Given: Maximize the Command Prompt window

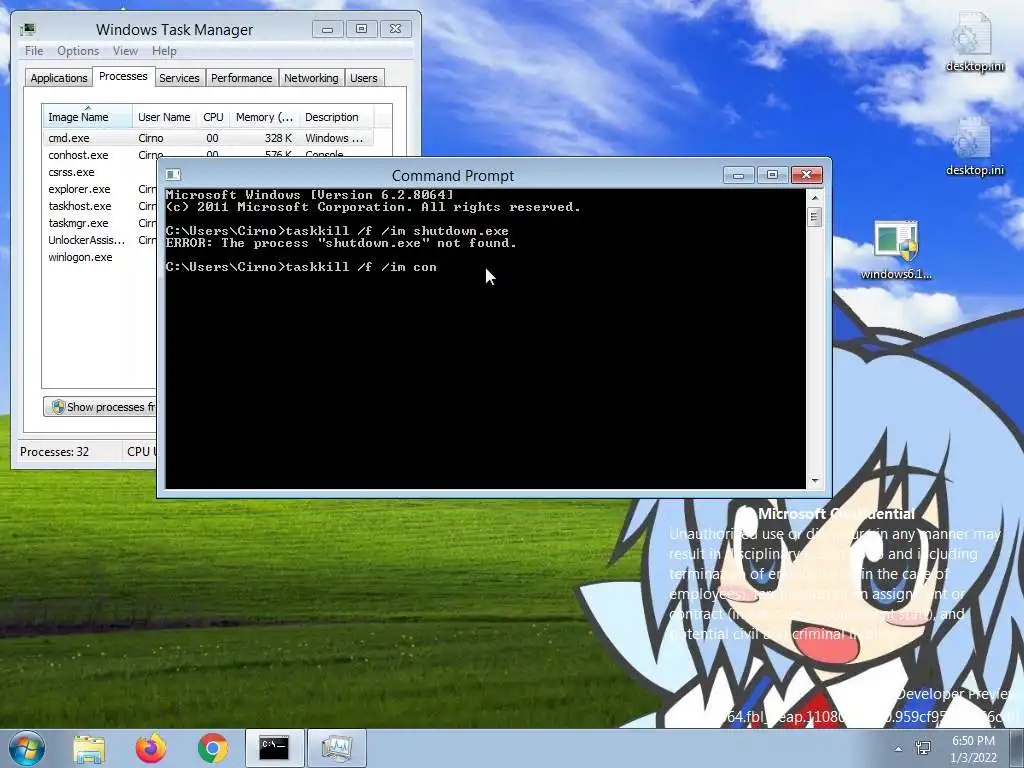Looking at the screenshot, I should point(773,175).
